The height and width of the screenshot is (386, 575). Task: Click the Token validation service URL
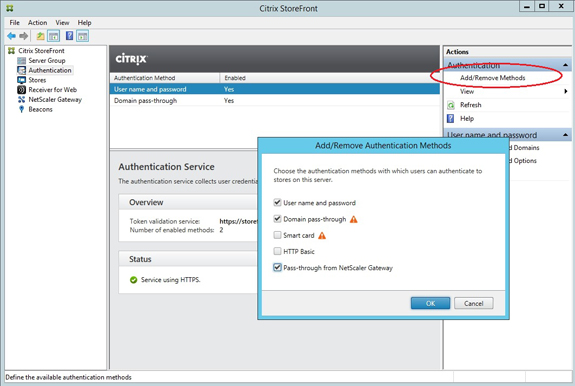point(238,221)
